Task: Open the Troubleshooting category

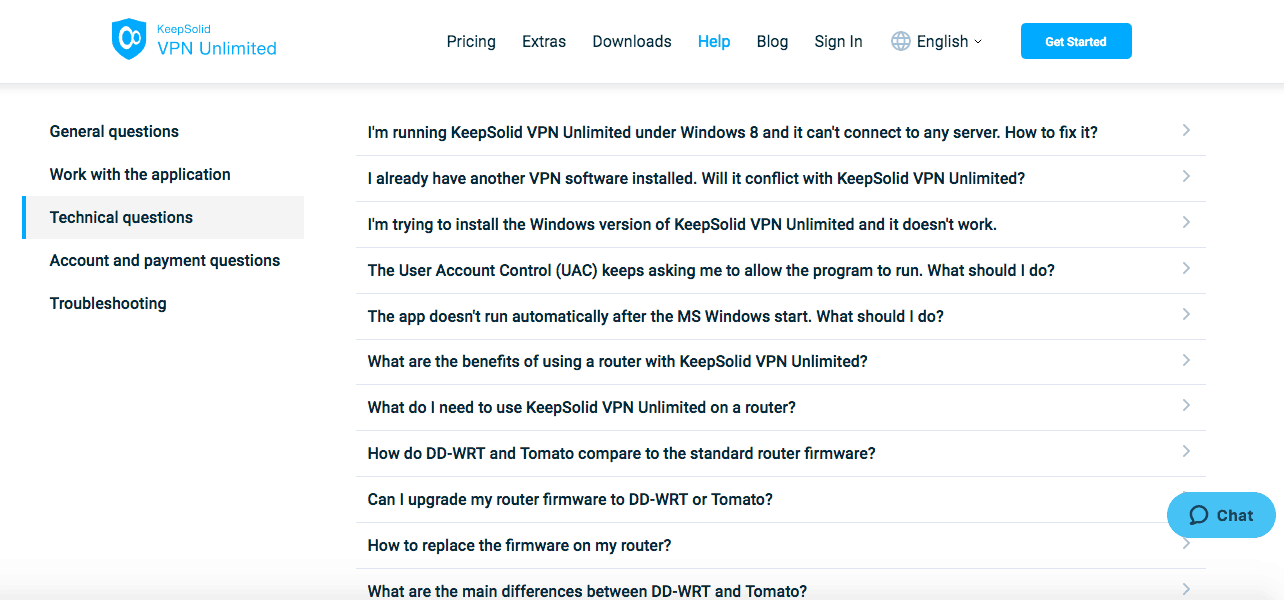Action: click(108, 303)
